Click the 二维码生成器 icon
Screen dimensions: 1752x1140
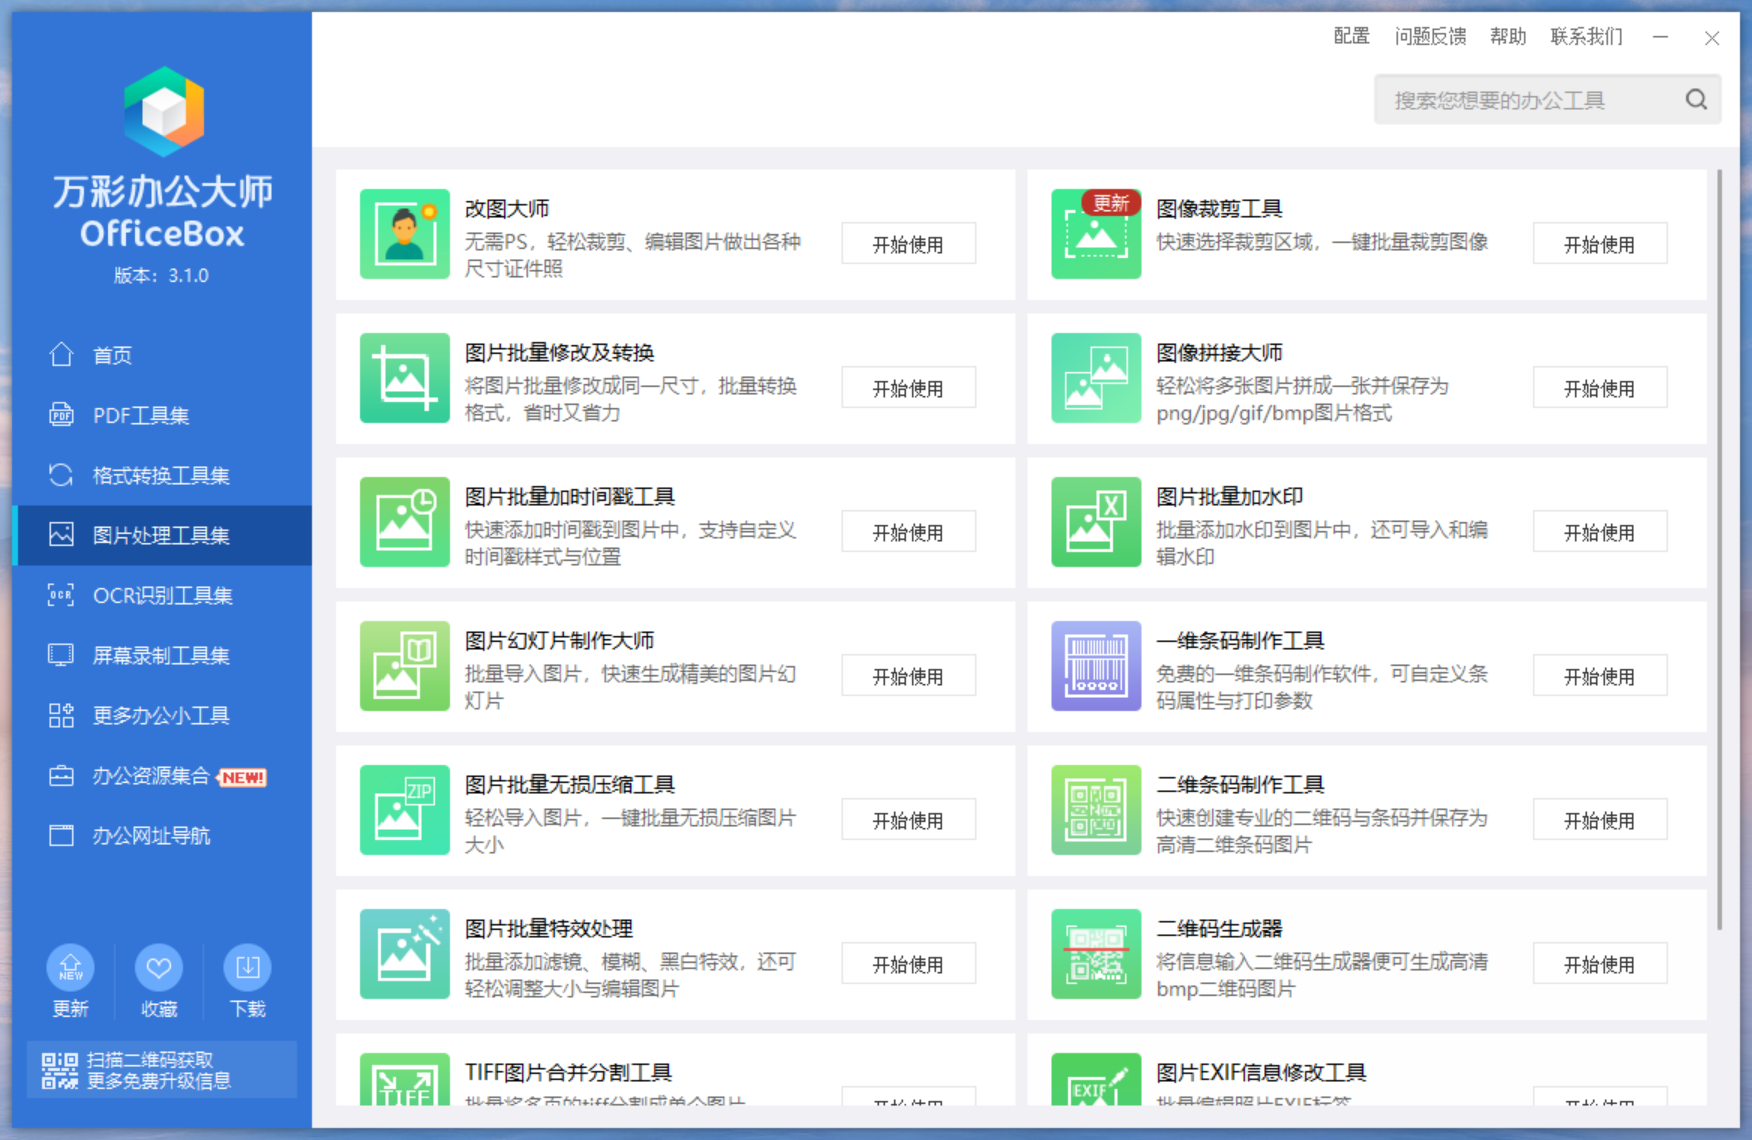(1096, 954)
